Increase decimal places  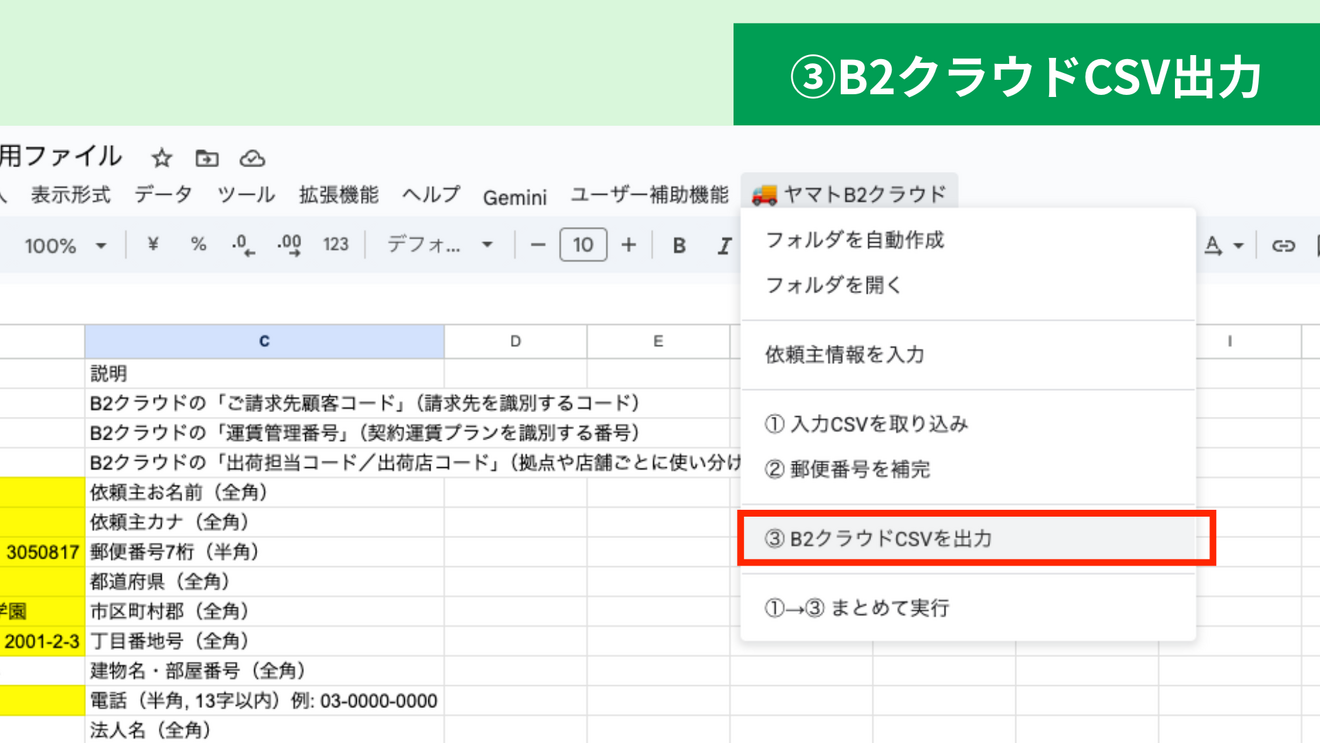tap(289, 245)
